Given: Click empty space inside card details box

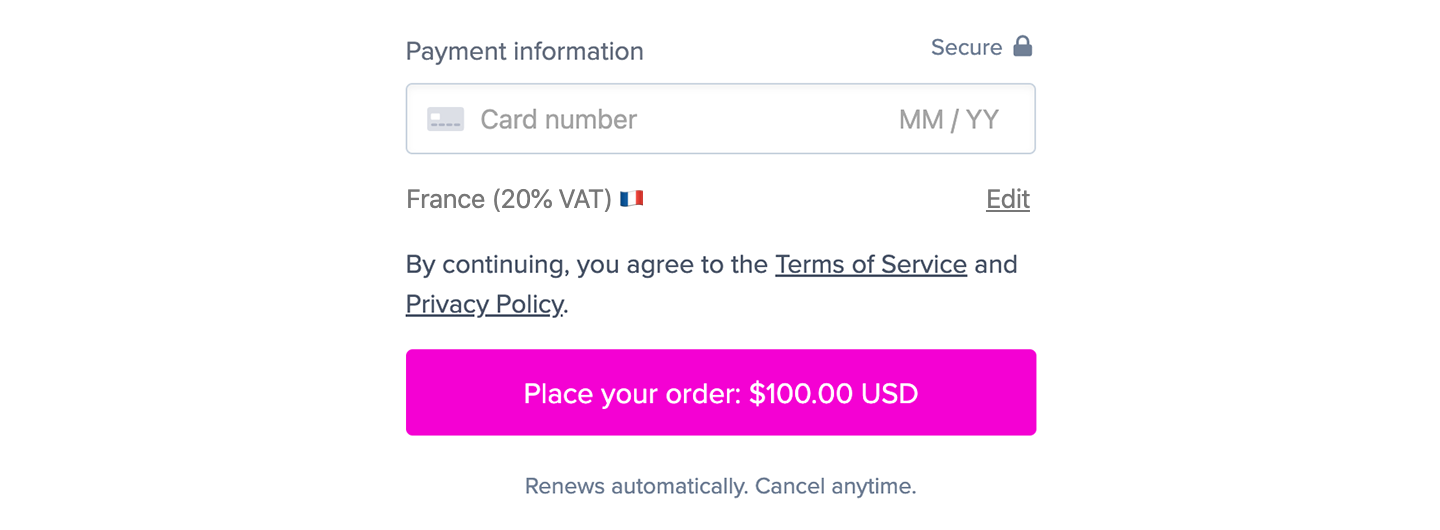Looking at the screenshot, I should pyautogui.click(x=768, y=119).
